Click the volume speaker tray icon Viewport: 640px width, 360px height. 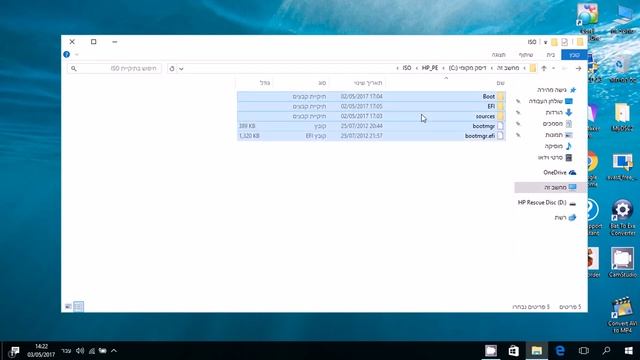pos(80,351)
